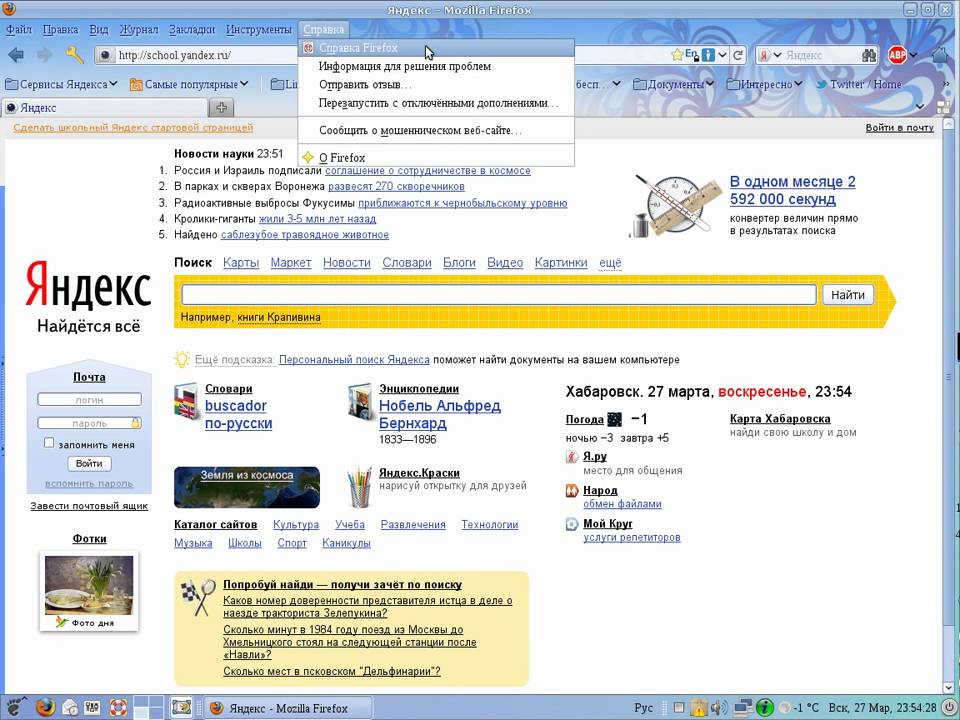Click the volume speaker tray icon
Image resolution: width=960 pixels, height=720 pixels.
[x=719, y=708]
